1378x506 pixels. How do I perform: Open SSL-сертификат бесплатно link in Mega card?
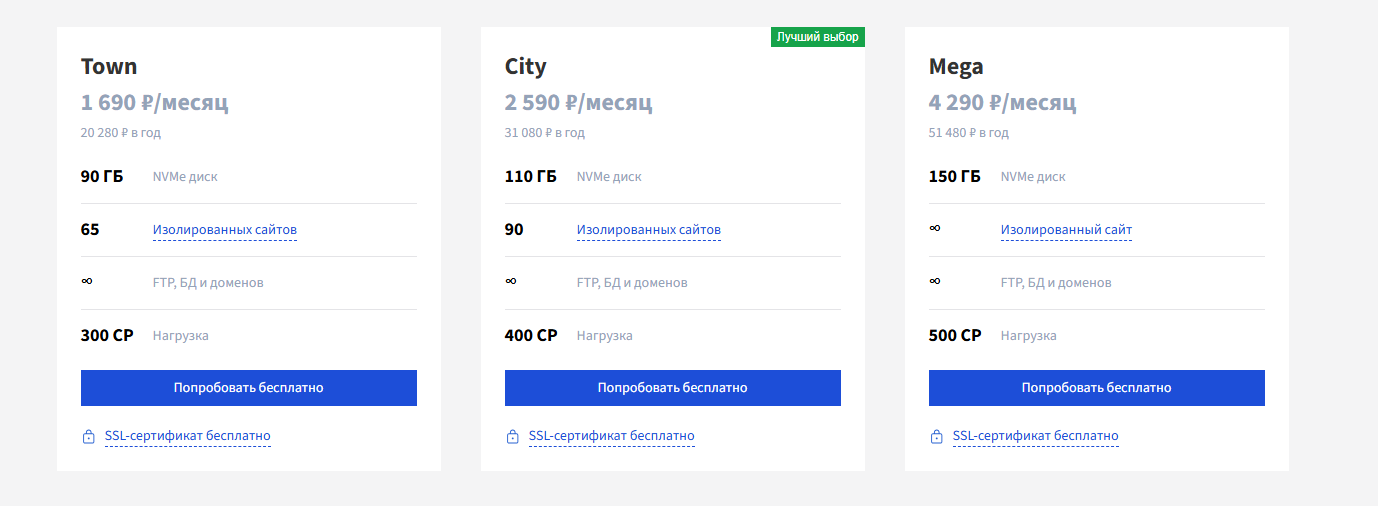(x=1036, y=436)
